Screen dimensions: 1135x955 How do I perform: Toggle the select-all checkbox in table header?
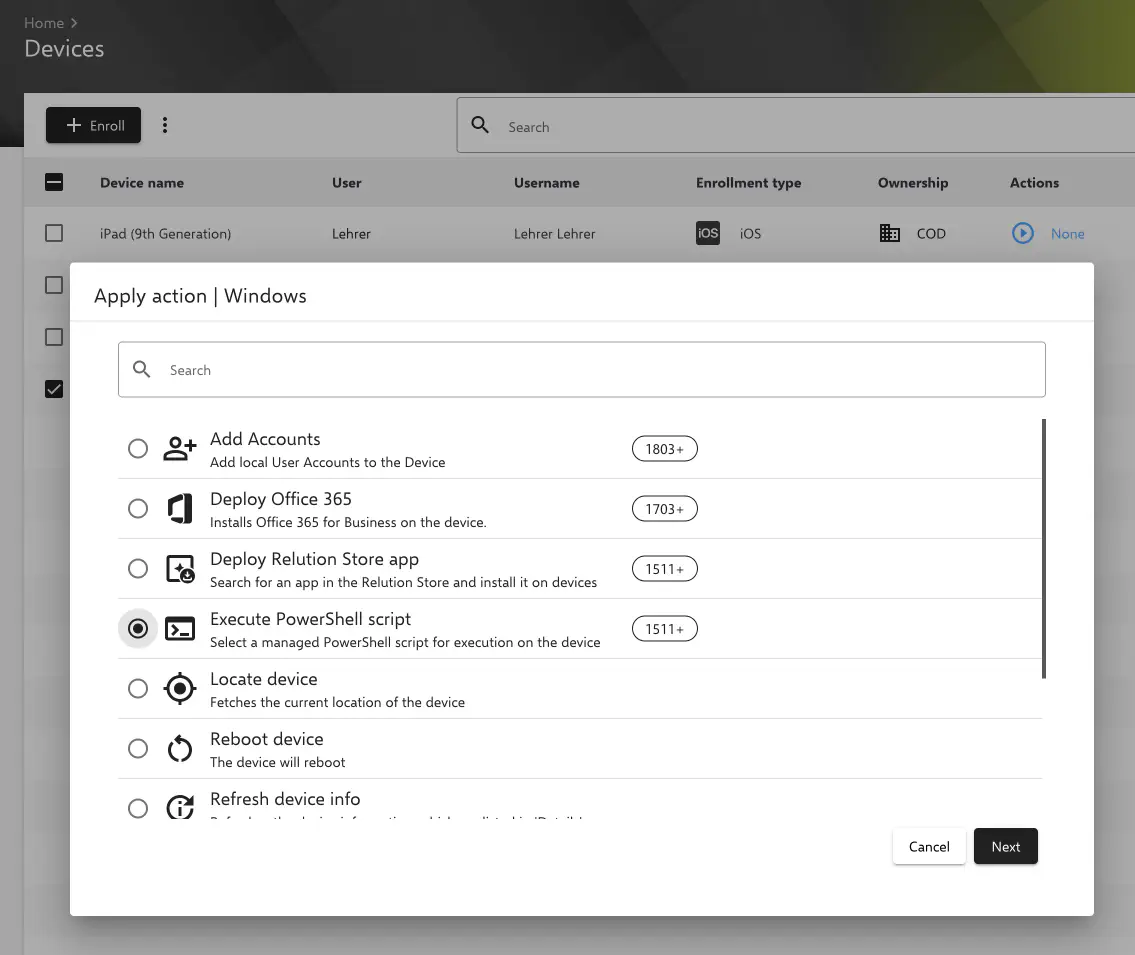click(x=54, y=183)
